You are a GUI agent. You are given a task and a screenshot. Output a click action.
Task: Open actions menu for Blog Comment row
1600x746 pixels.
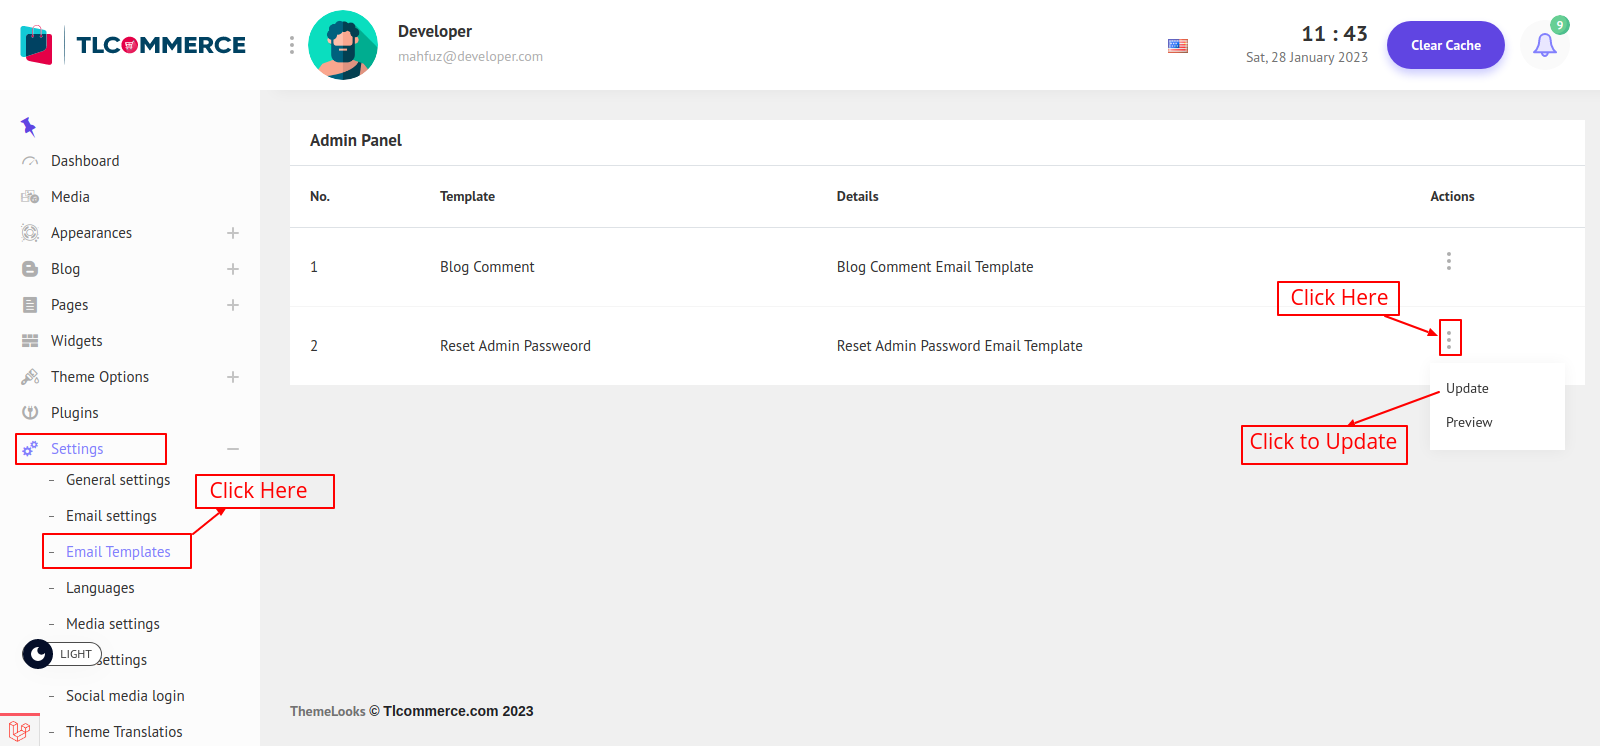(x=1448, y=261)
